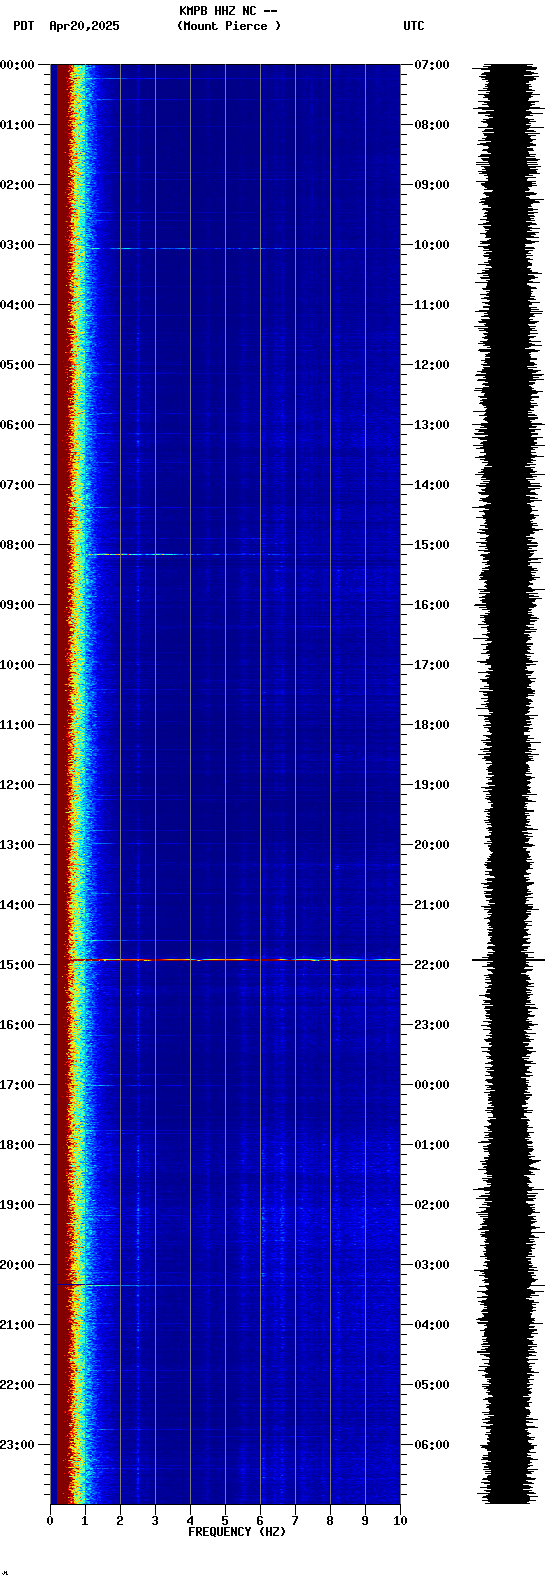Click the '5' frequency axis tick label

click(225, 1521)
